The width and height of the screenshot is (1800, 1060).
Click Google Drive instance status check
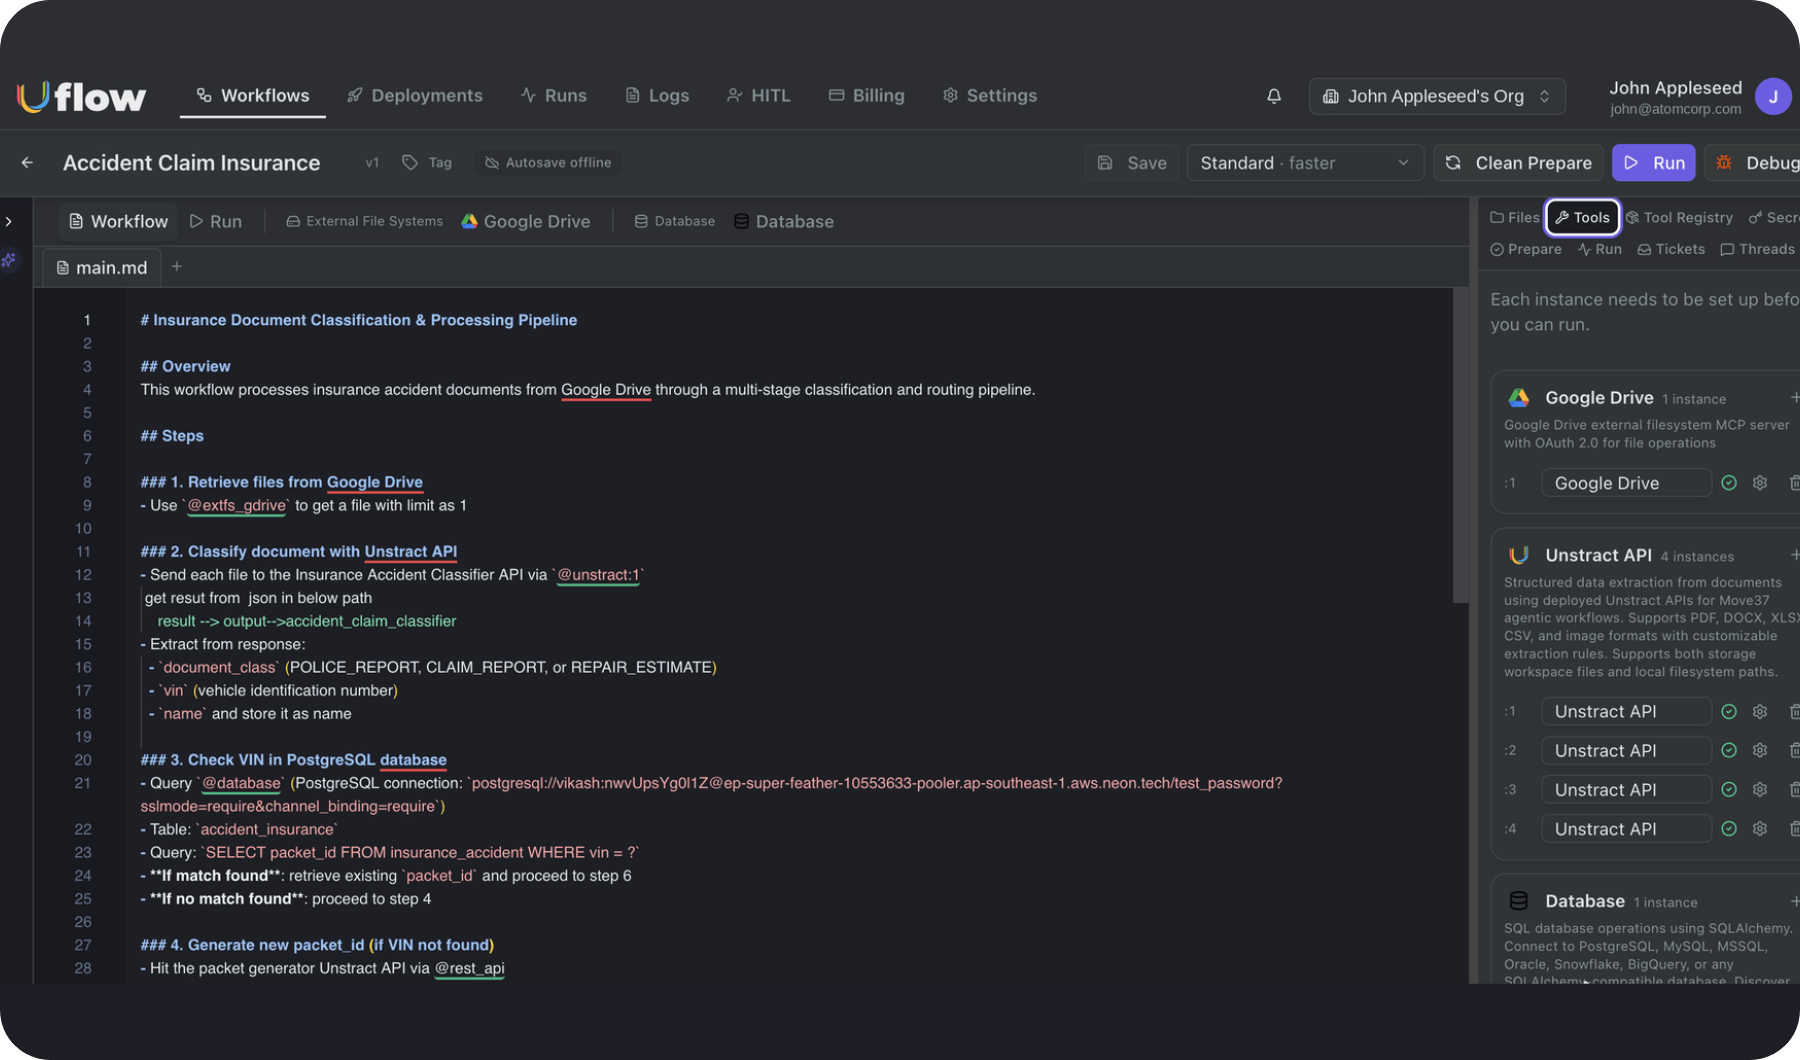pos(1729,483)
